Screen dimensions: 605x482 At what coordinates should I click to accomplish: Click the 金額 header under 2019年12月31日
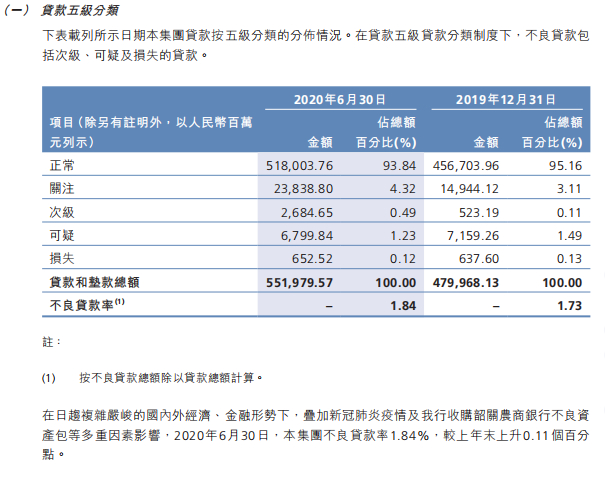click(486, 142)
